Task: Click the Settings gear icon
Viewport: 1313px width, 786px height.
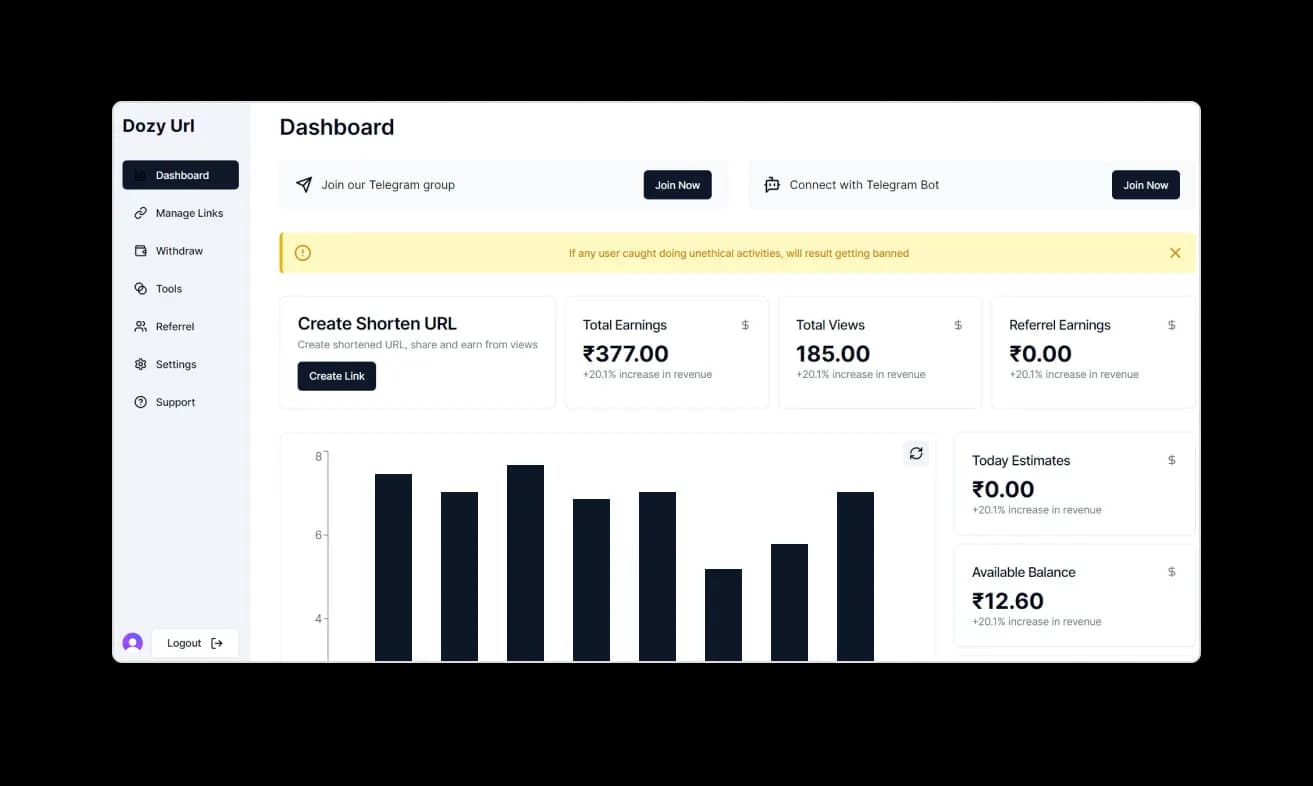Action: click(x=141, y=365)
